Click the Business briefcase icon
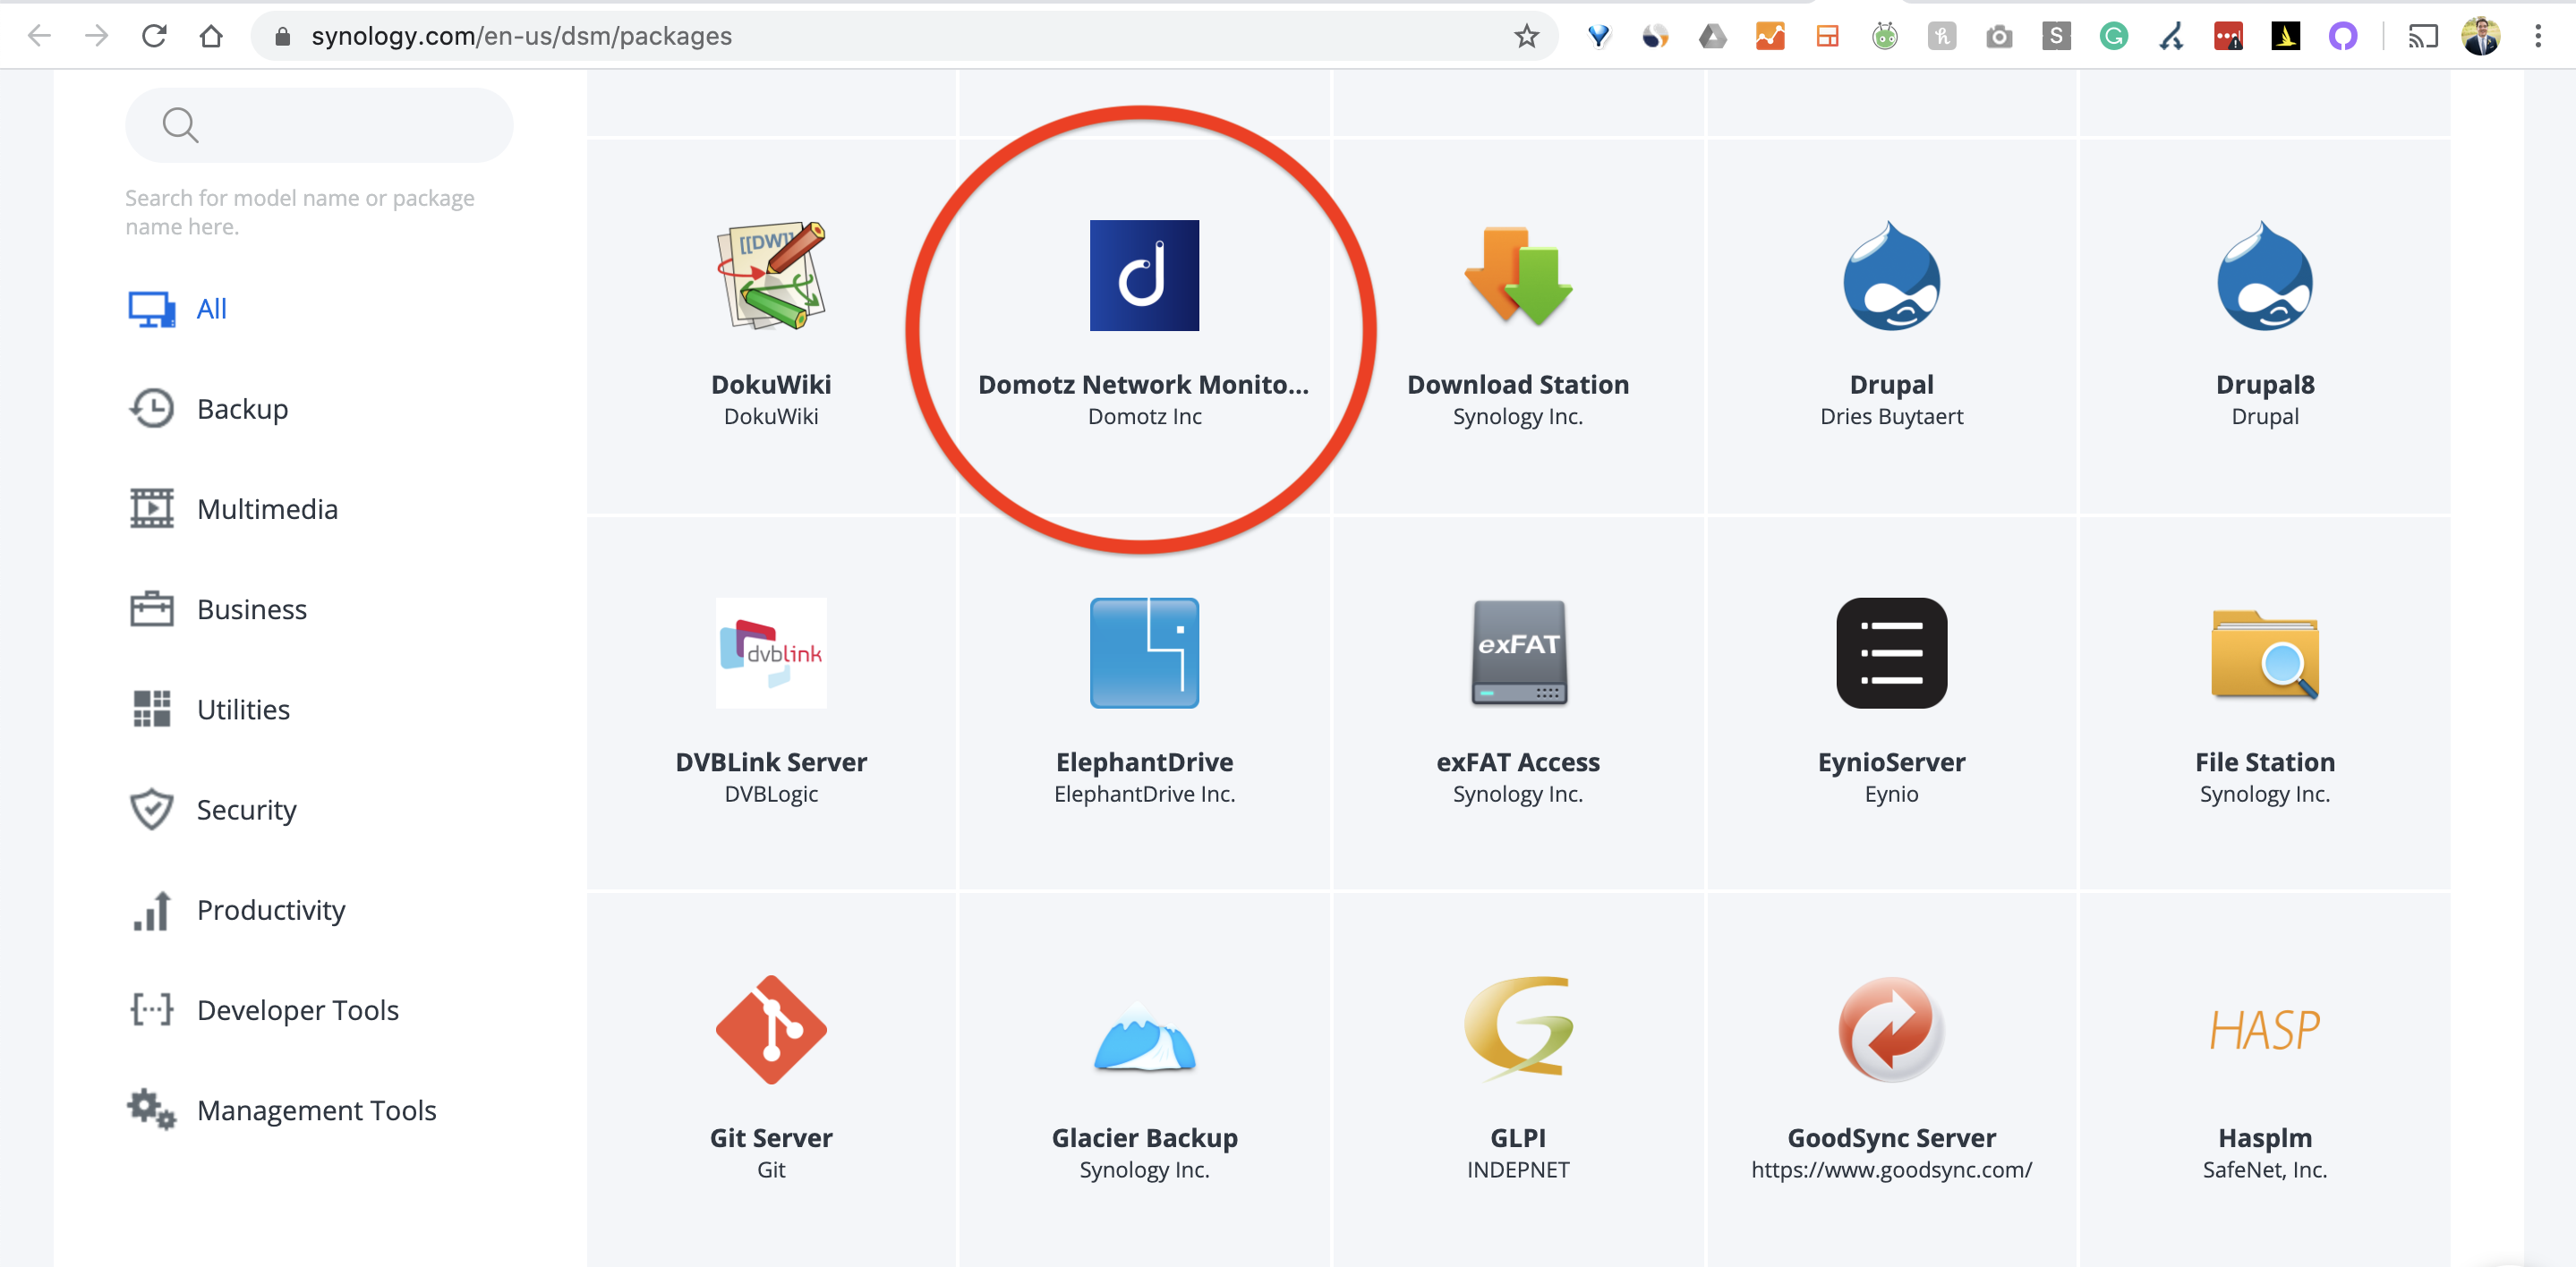The width and height of the screenshot is (2576, 1267). 152,608
